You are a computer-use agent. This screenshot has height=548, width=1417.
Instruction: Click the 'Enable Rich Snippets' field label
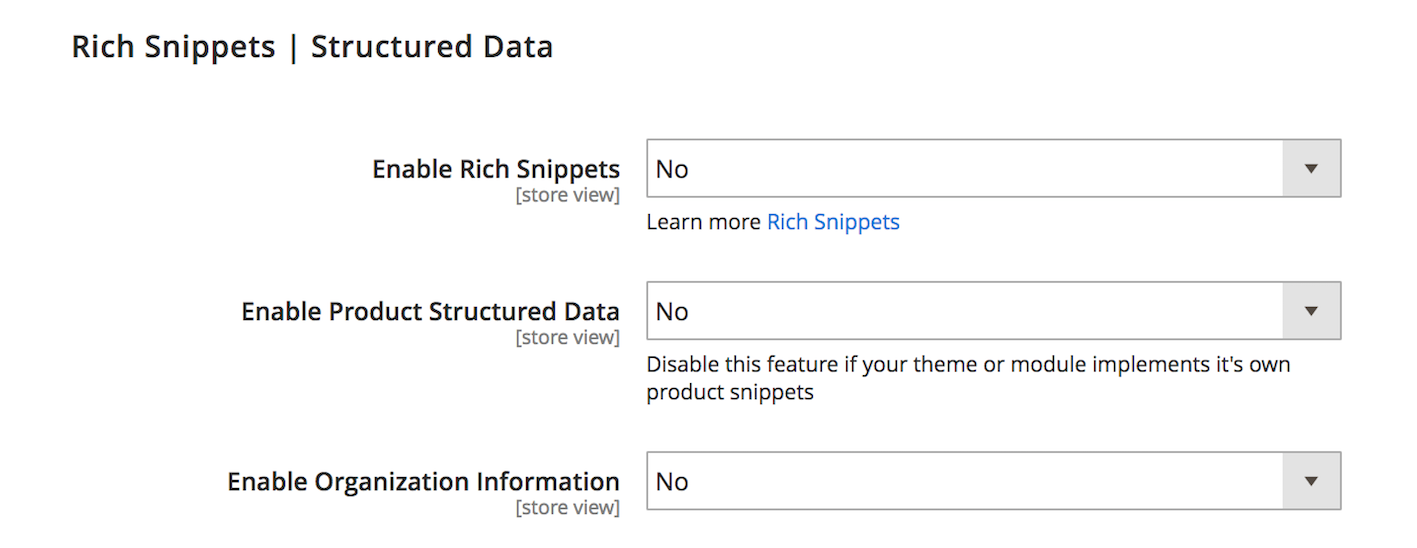pos(495,169)
